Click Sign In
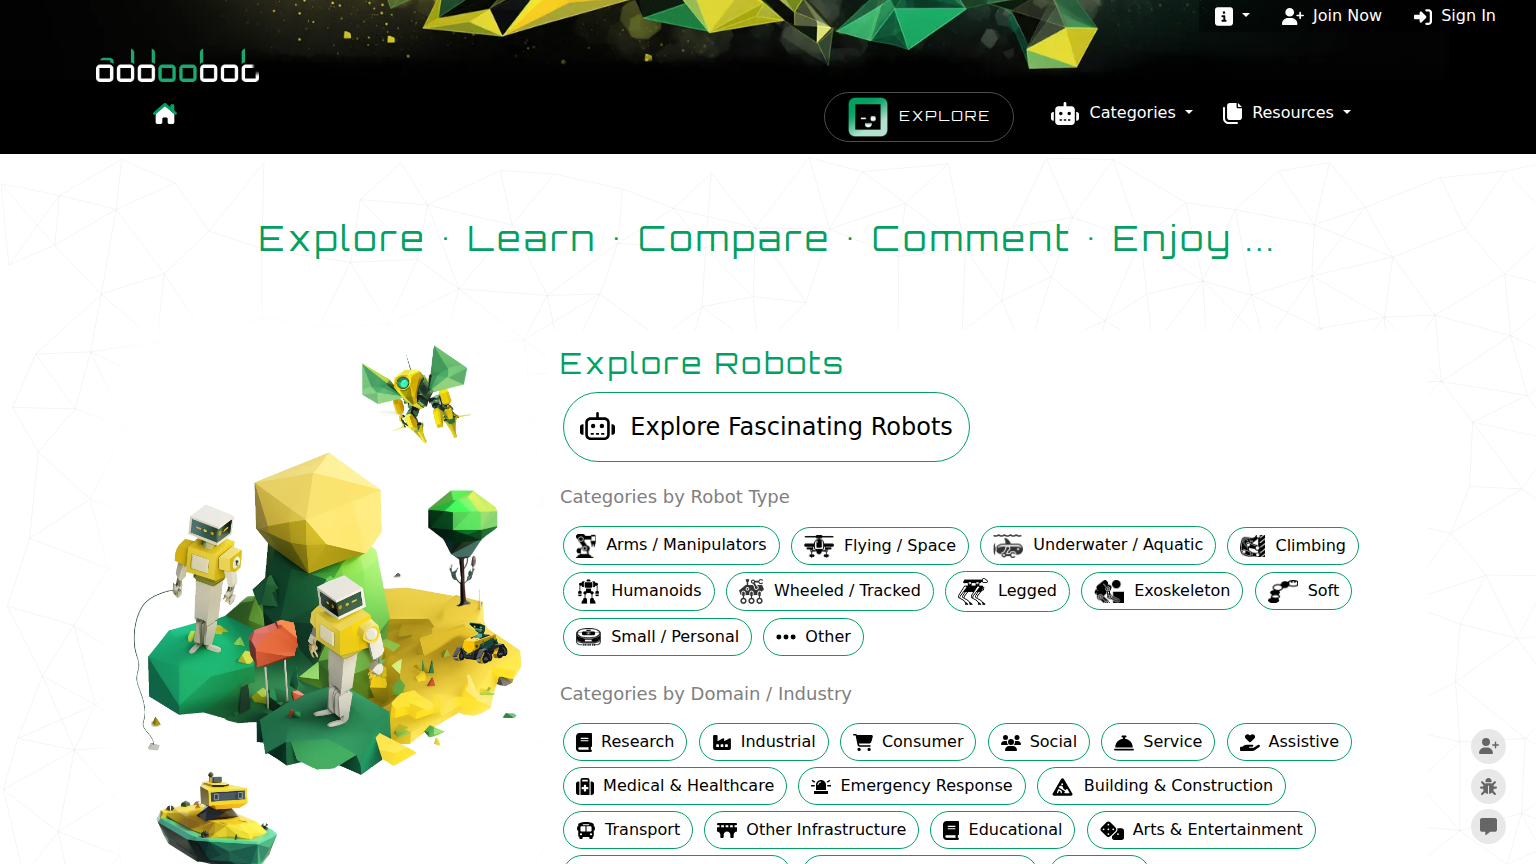Image resolution: width=1536 pixels, height=864 pixels. (1454, 16)
